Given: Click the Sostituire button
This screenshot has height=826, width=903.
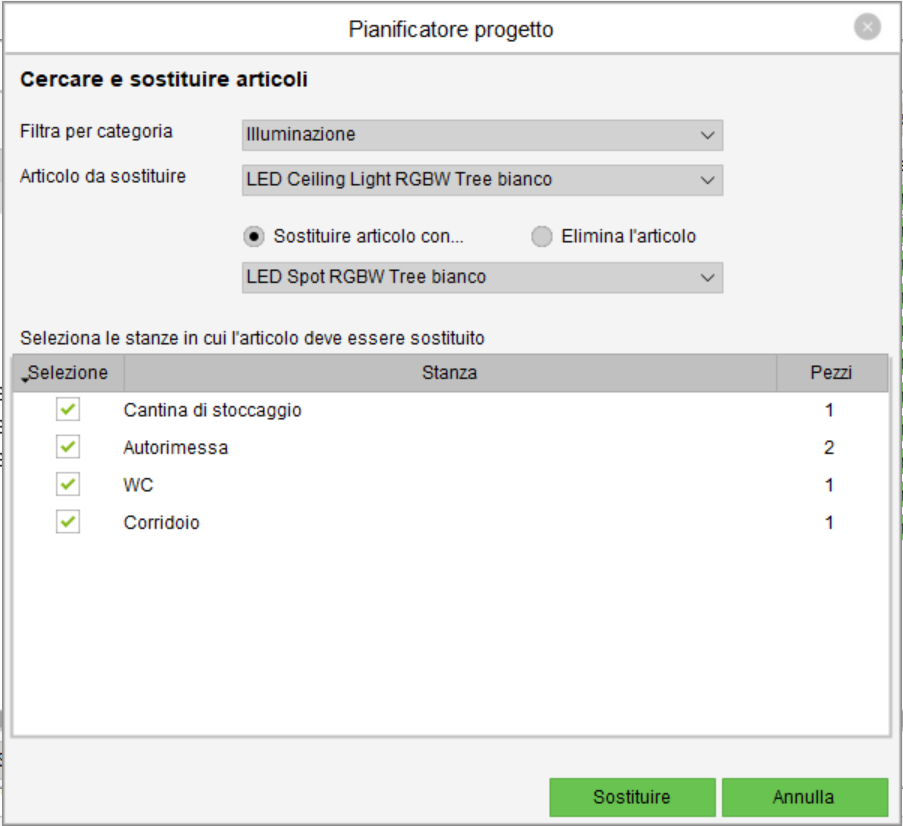Looking at the screenshot, I should 631,797.
